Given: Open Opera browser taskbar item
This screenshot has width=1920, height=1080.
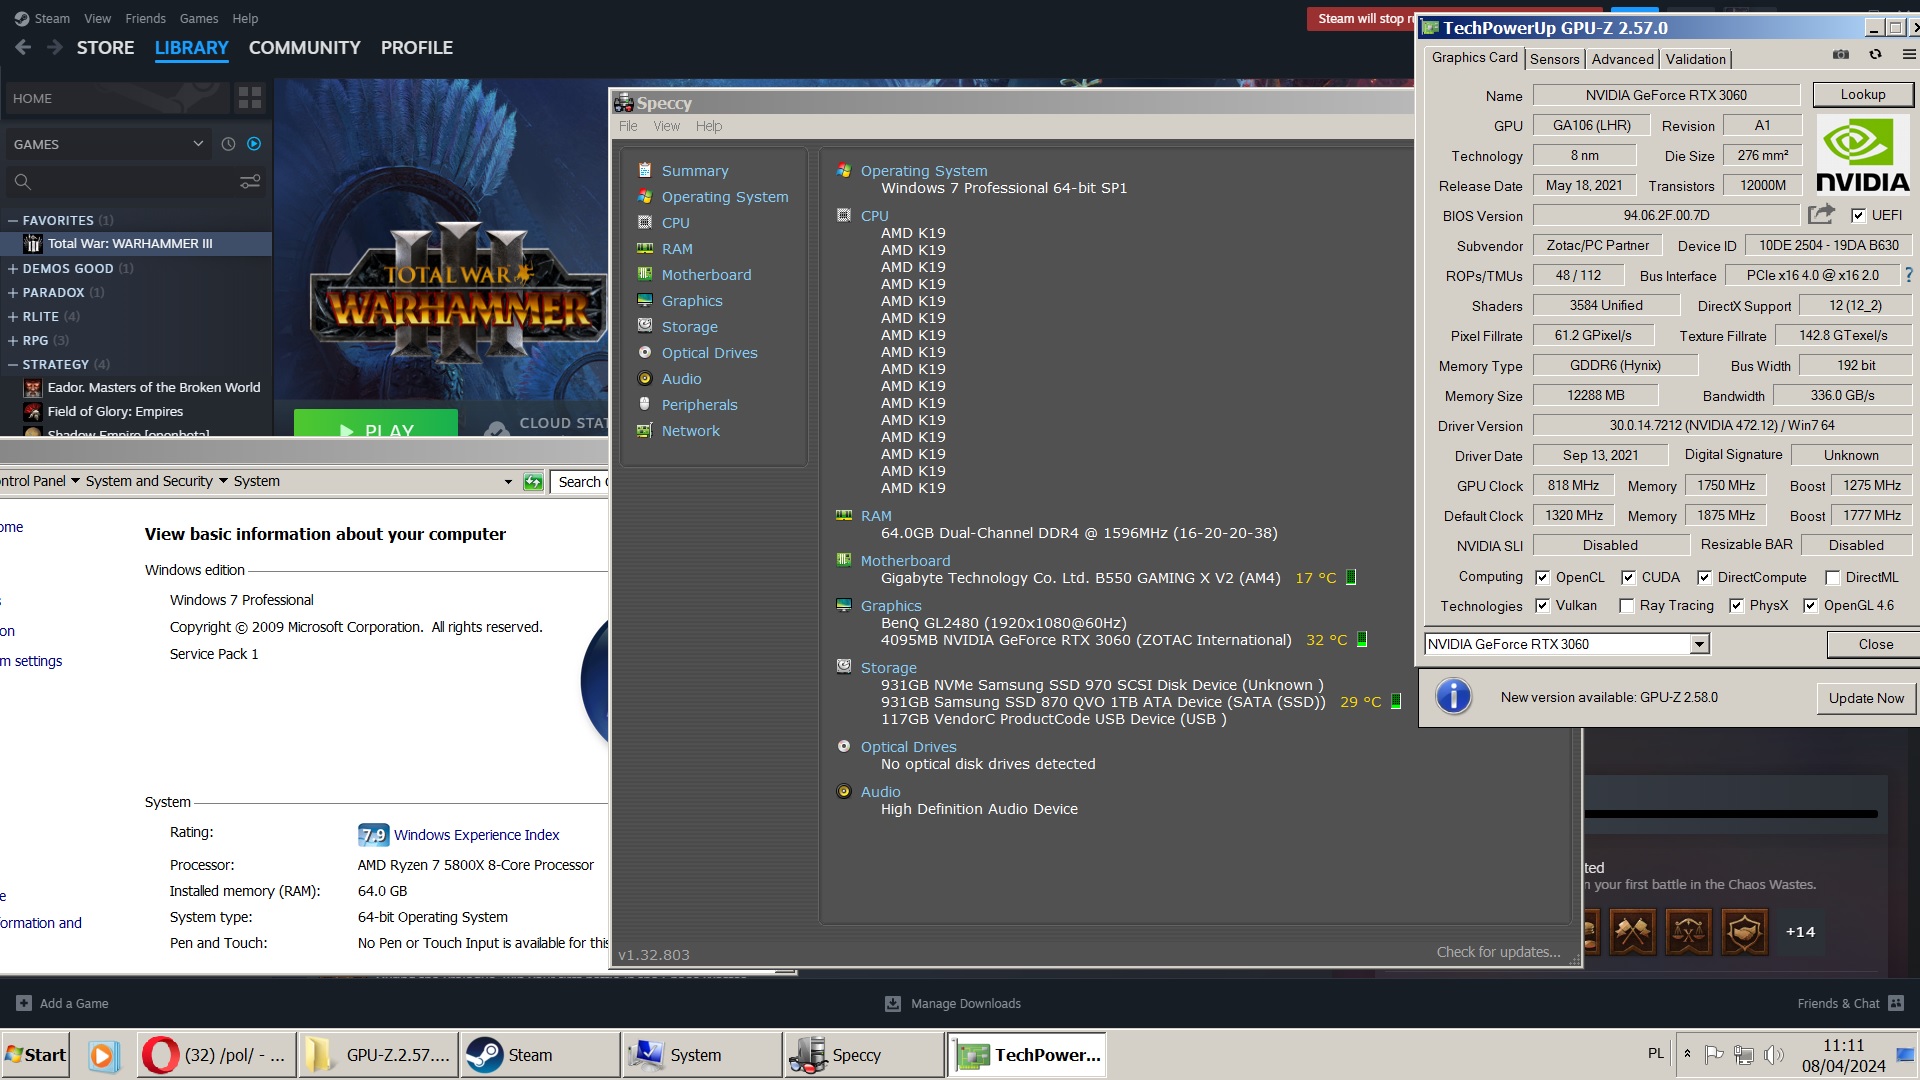Looking at the screenshot, I should 216,1055.
